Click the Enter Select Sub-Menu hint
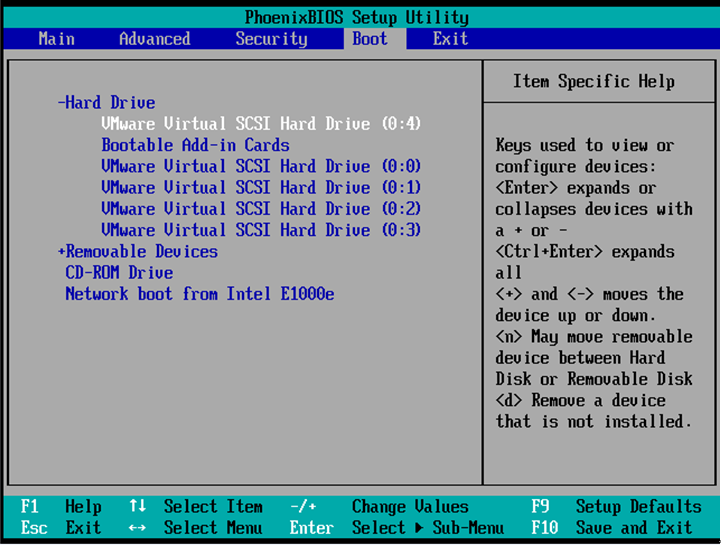 pyautogui.click(x=397, y=528)
